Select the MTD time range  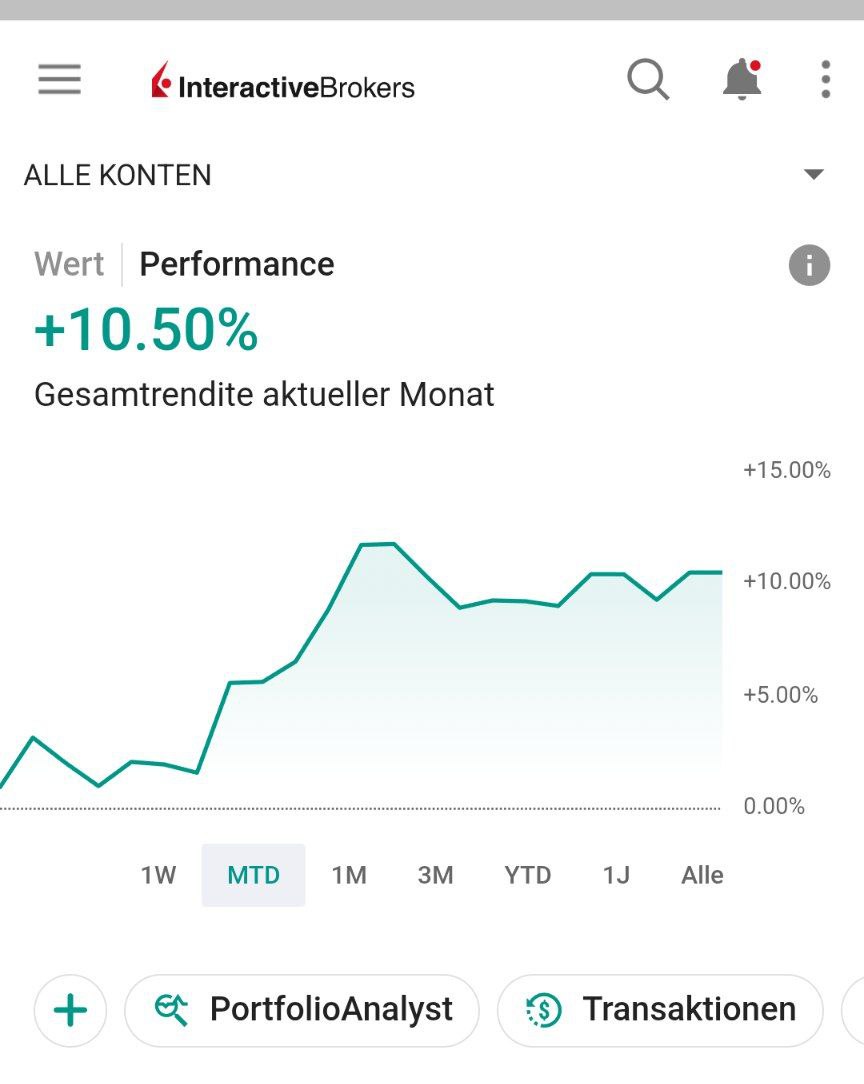tap(253, 875)
